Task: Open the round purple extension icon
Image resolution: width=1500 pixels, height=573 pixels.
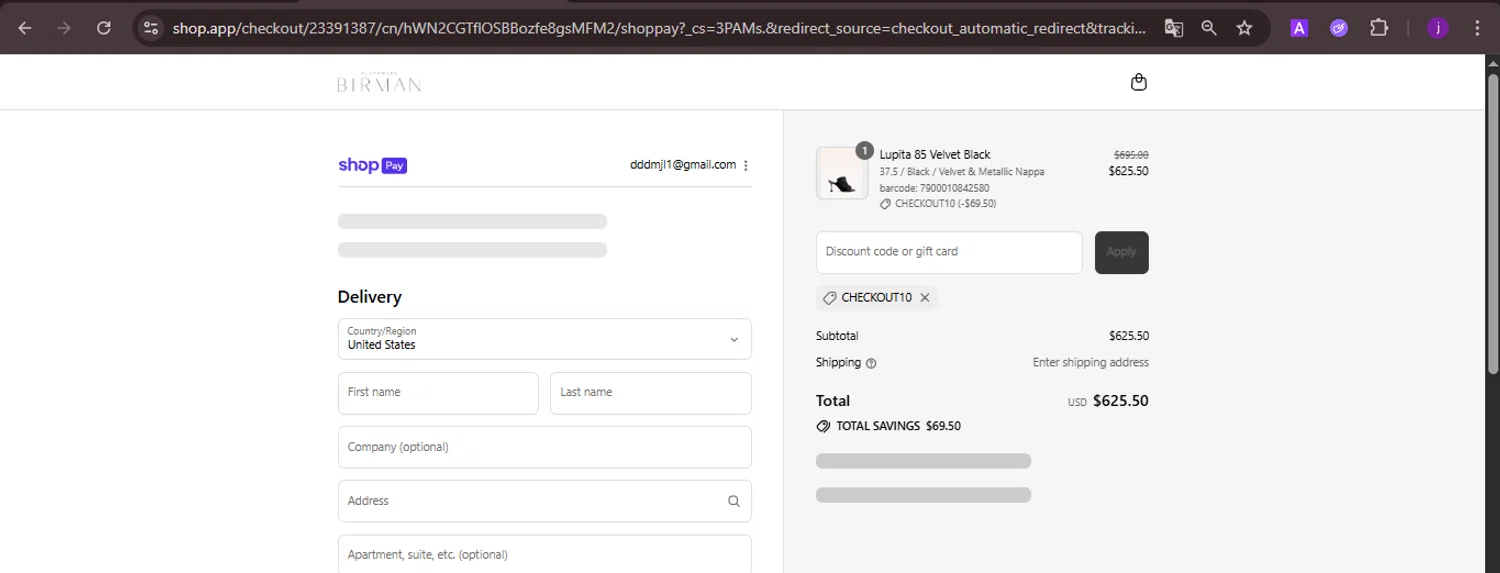Action: coord(1339,28)
